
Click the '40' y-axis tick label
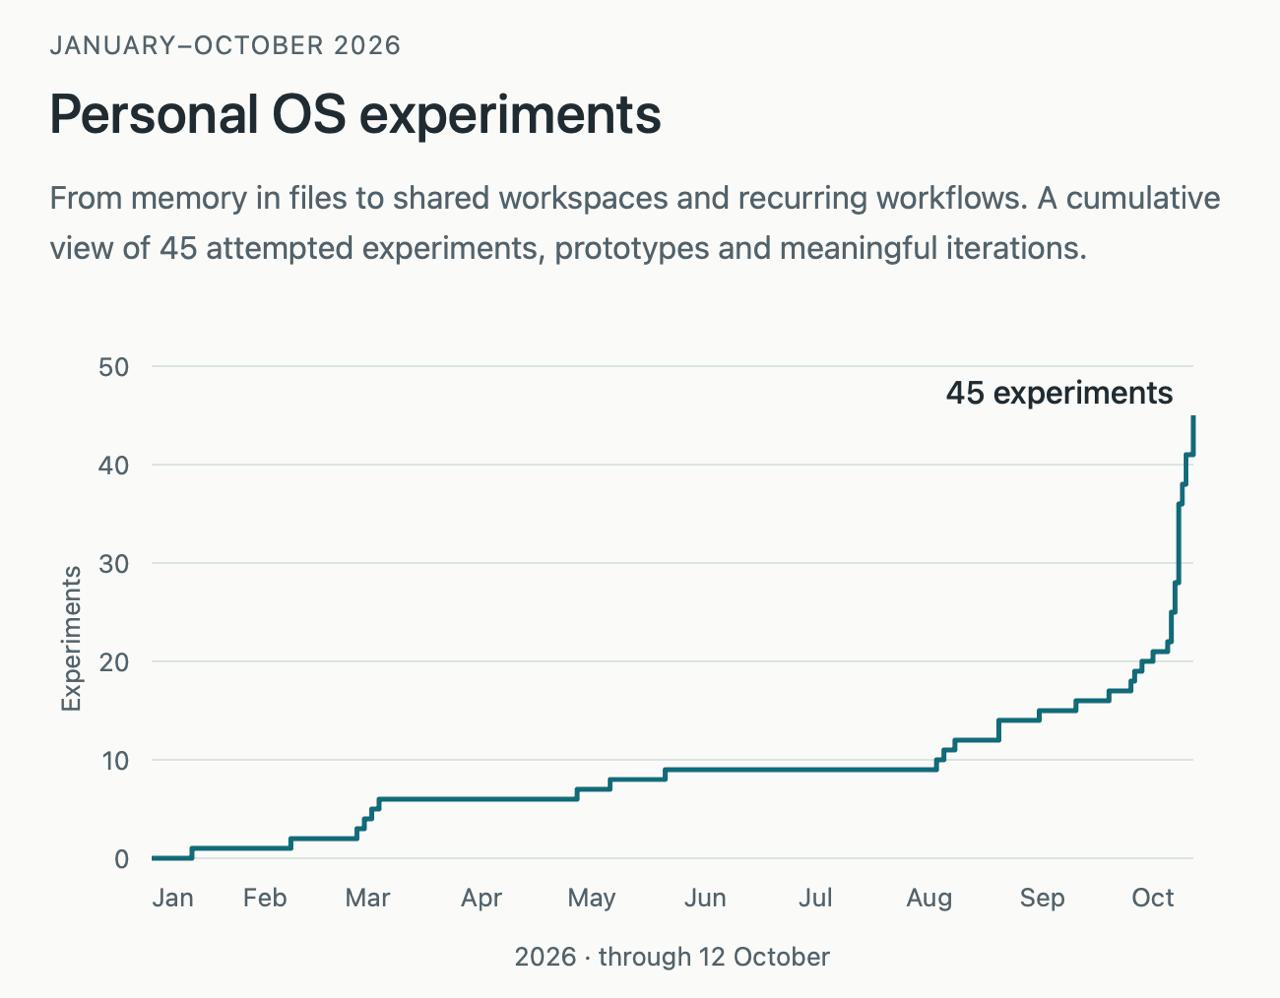pos(114,465)
